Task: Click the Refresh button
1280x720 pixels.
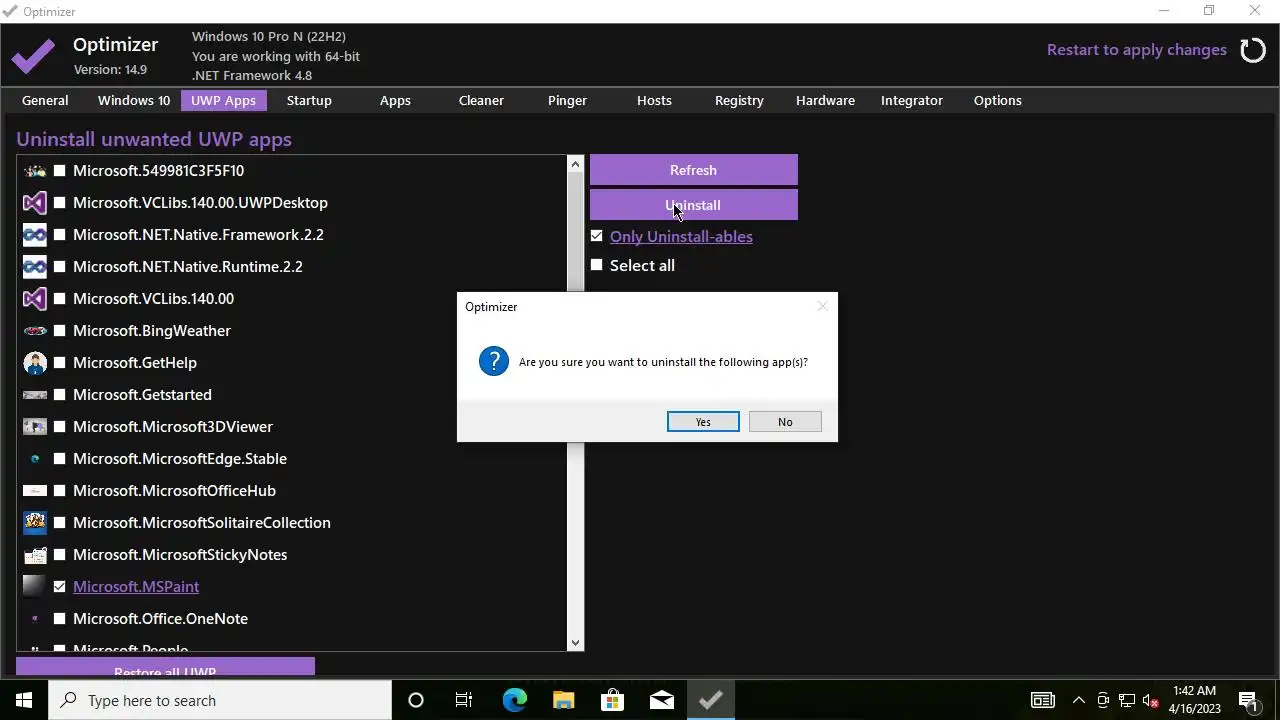Action: (694, 170)
